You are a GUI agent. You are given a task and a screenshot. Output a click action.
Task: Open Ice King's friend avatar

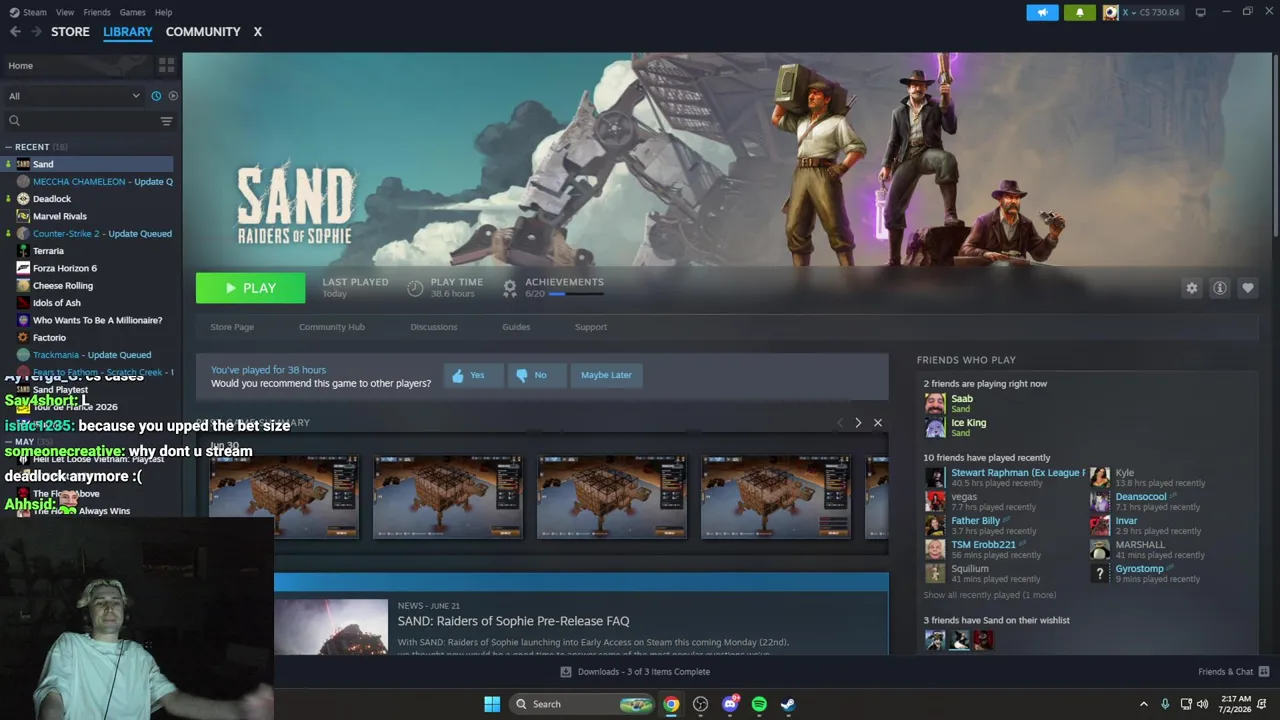point(935,427)
